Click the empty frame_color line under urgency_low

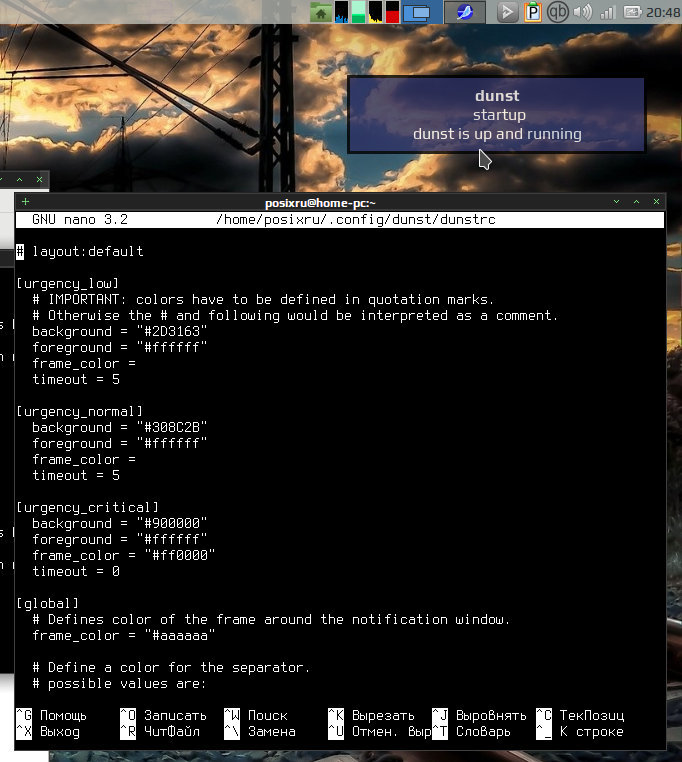[x=84, y=364]
